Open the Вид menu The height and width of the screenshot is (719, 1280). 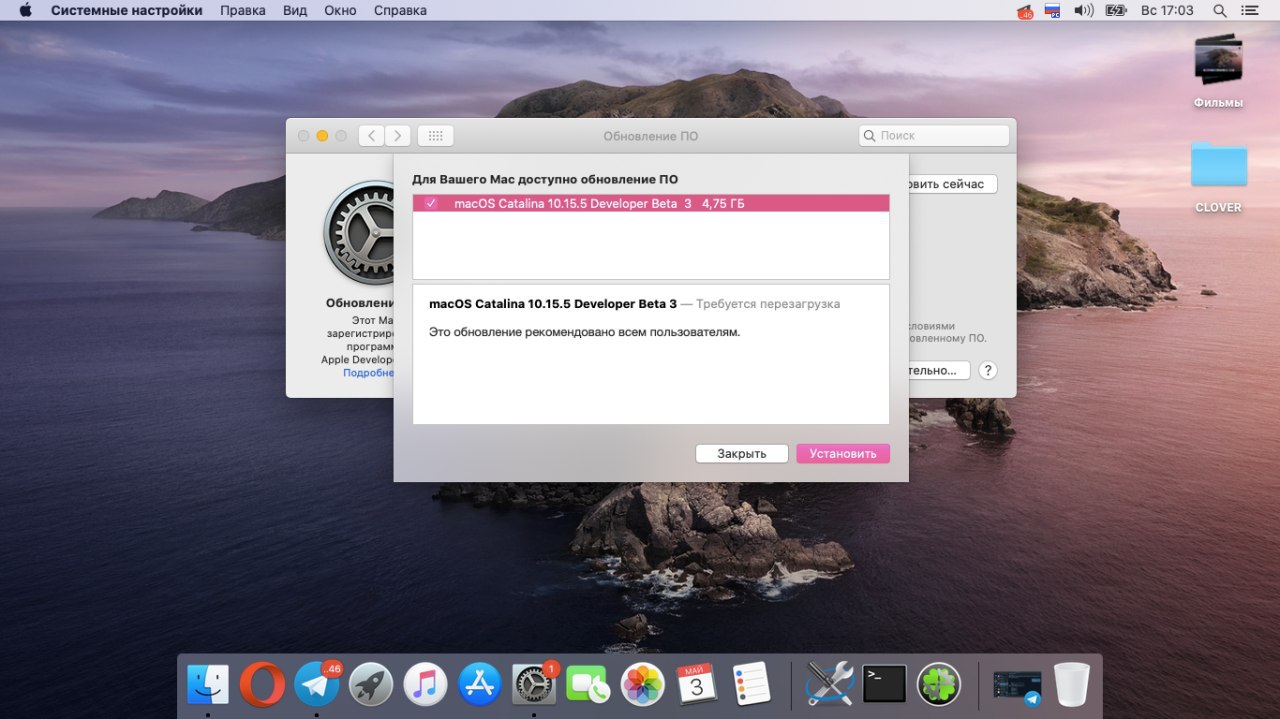(295, 10)
